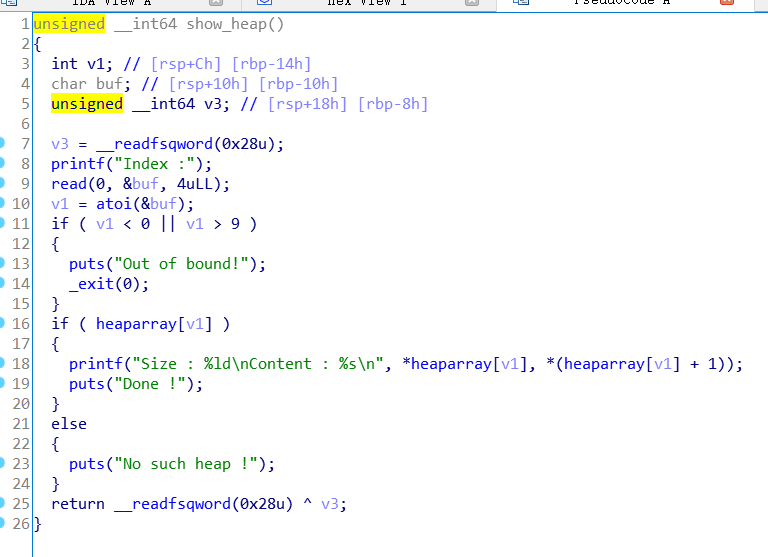This screenshot has width=768, height=557.
Task: Toggle breakpoint marker beside line 11
Action: pos(5,224)
